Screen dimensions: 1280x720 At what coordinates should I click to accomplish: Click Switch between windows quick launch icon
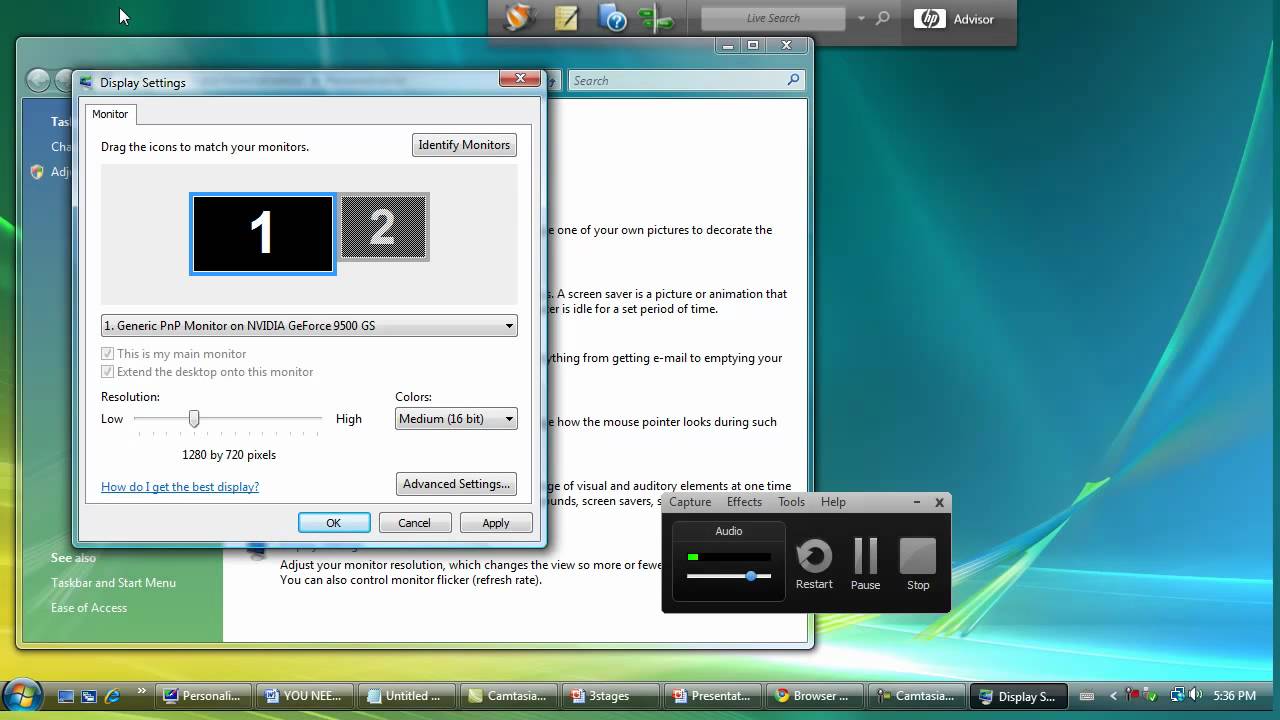click(89, 696)
